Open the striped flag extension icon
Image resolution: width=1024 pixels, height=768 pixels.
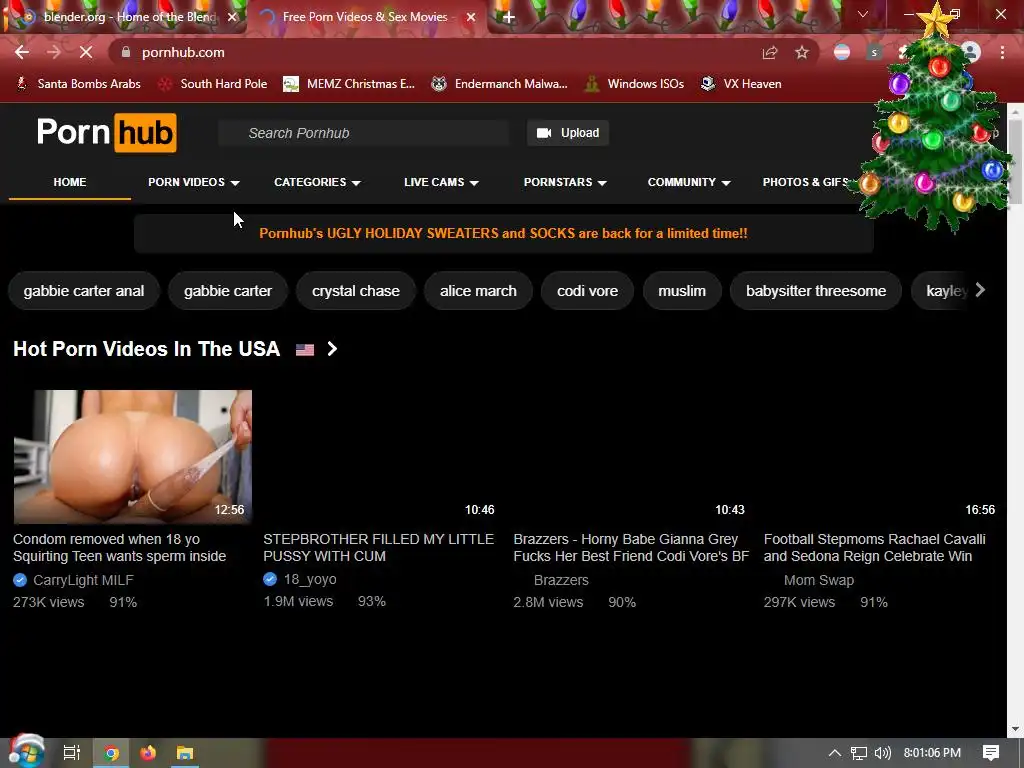pos(842,53)
